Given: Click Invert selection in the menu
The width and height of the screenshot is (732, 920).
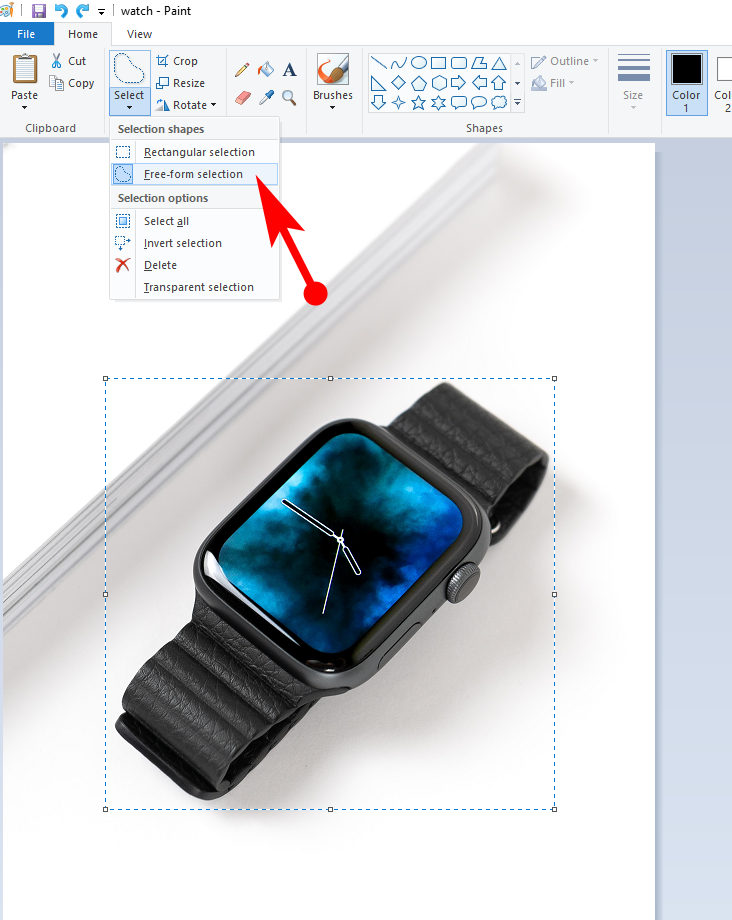Looking at the screenshot, I should (x=182, y=243).
